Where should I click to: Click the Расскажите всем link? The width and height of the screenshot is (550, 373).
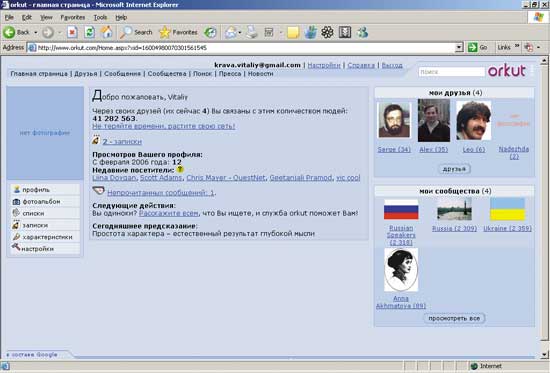pyautogui.click(x=168, y=213)
